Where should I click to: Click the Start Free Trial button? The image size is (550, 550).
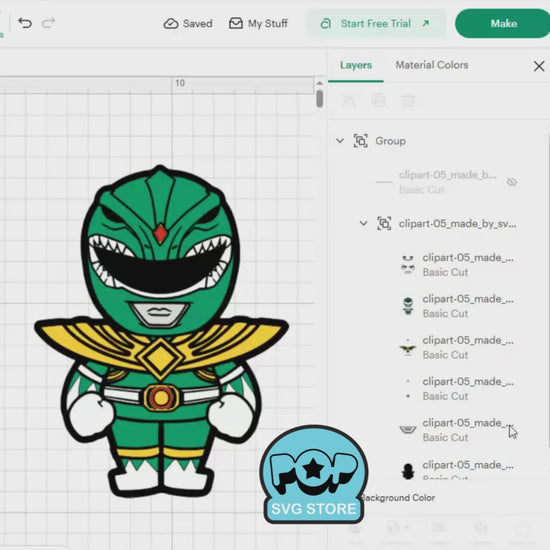[376, 24]
